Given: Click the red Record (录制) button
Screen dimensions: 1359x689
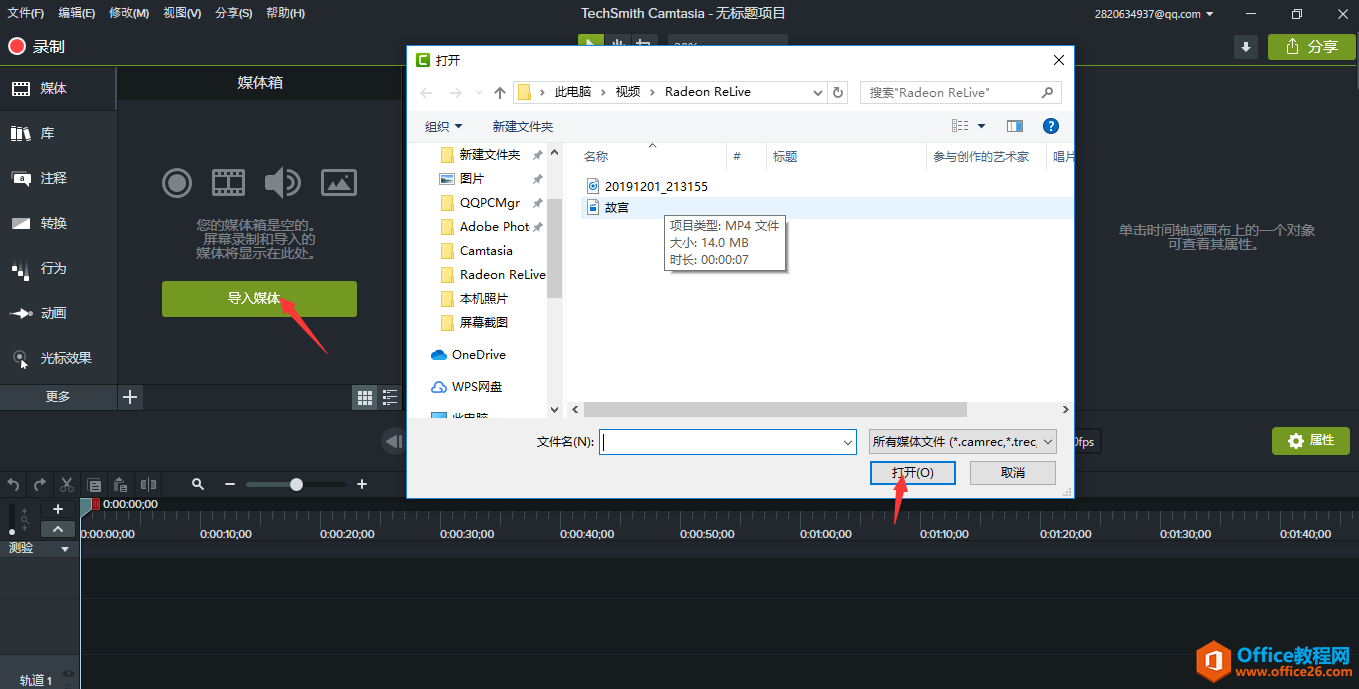Looking at the screenshot, I should coord(36,47).
